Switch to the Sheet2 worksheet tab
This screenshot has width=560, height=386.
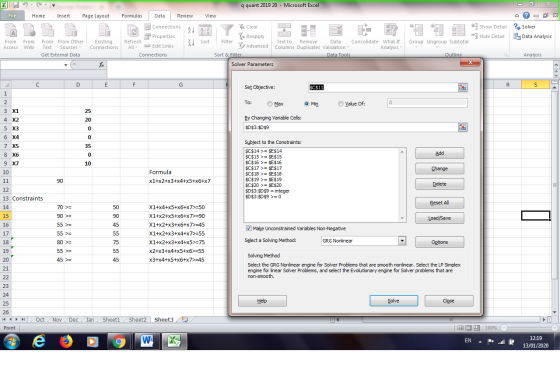[x=138, y=320]
